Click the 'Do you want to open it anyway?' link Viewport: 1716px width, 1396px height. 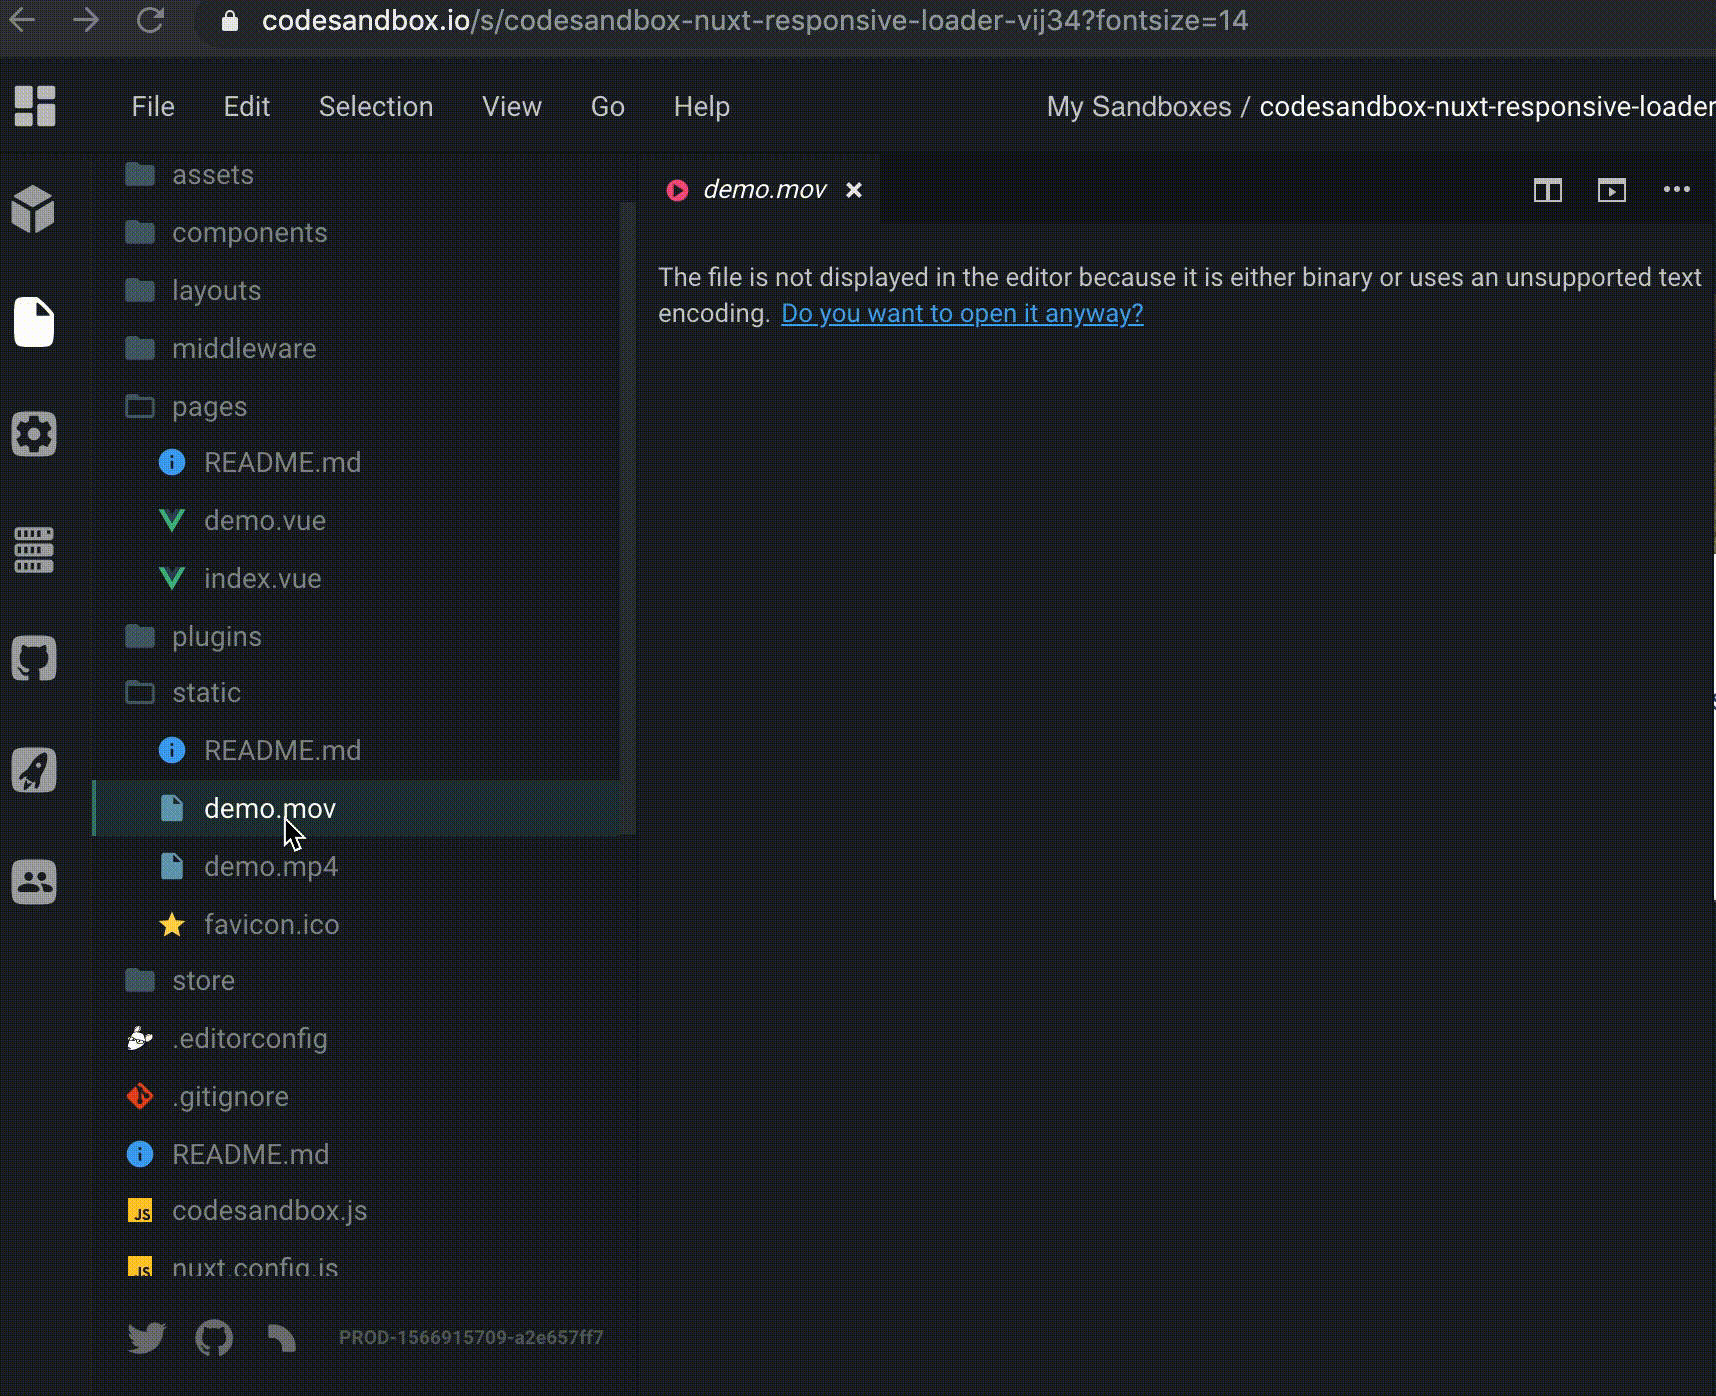point(962,314)
